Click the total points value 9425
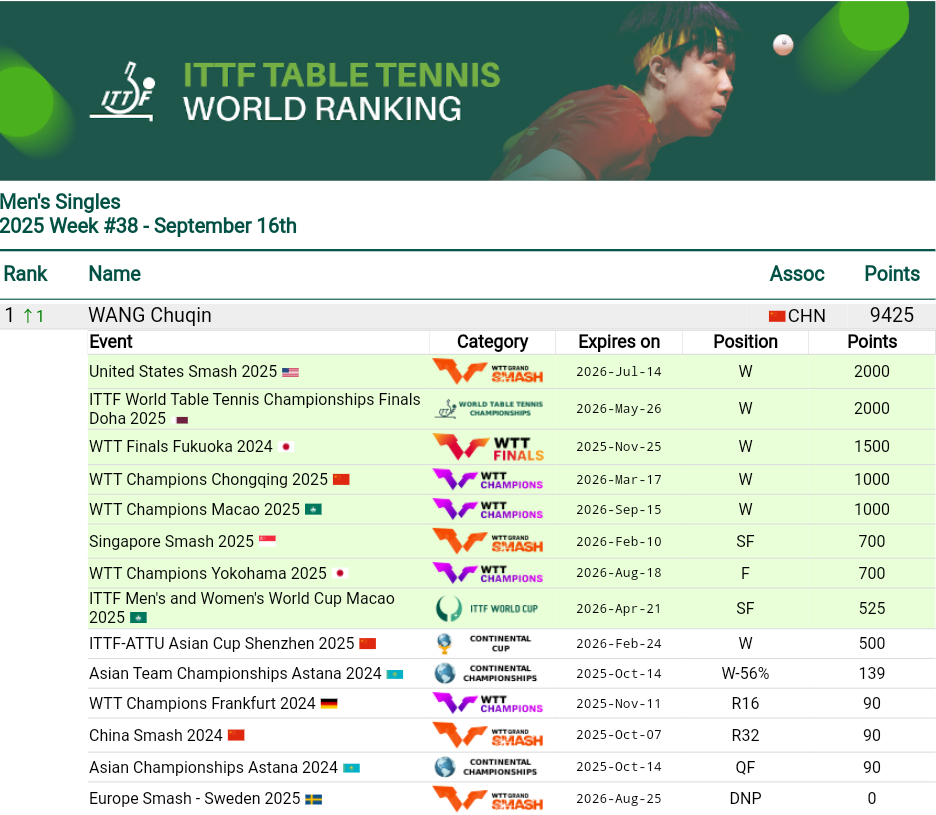 891,315
